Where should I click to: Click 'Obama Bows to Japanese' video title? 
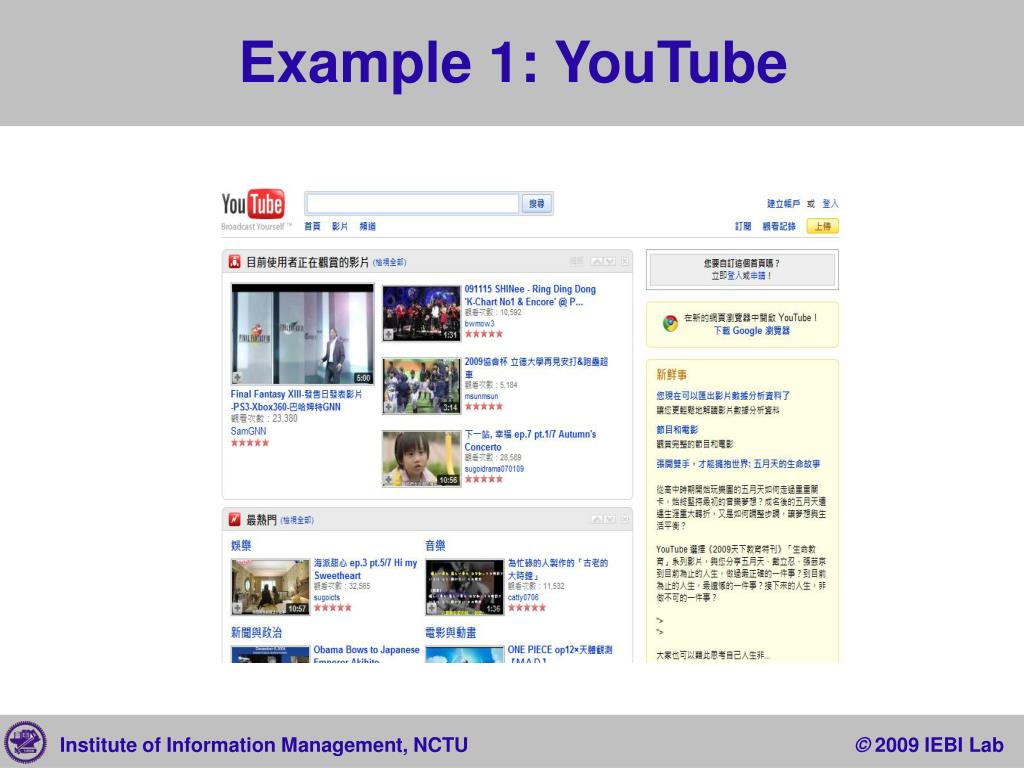coord(366,655)
